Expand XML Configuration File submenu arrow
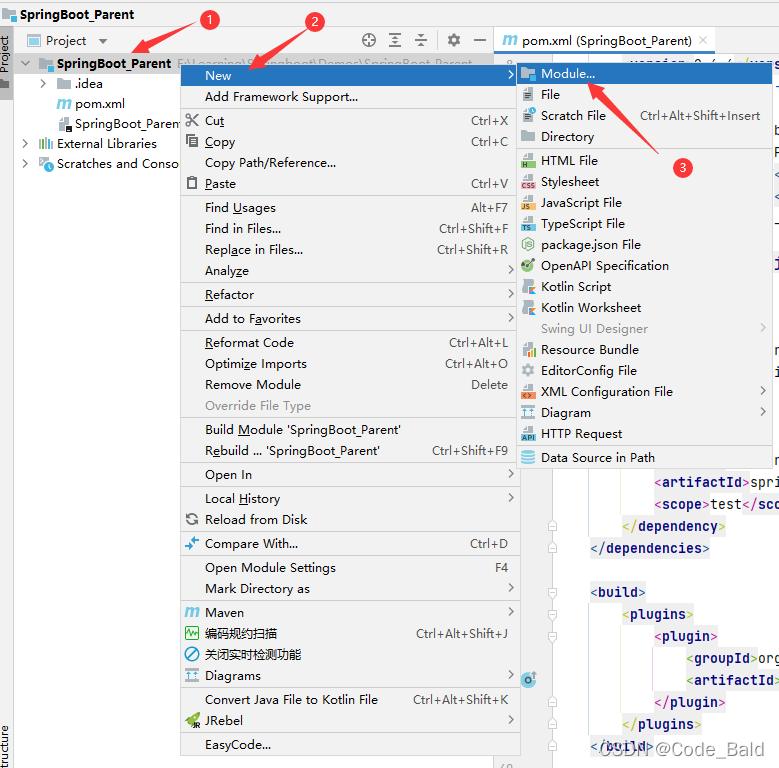Screen dimensions: 779x768 coord(763,391)
